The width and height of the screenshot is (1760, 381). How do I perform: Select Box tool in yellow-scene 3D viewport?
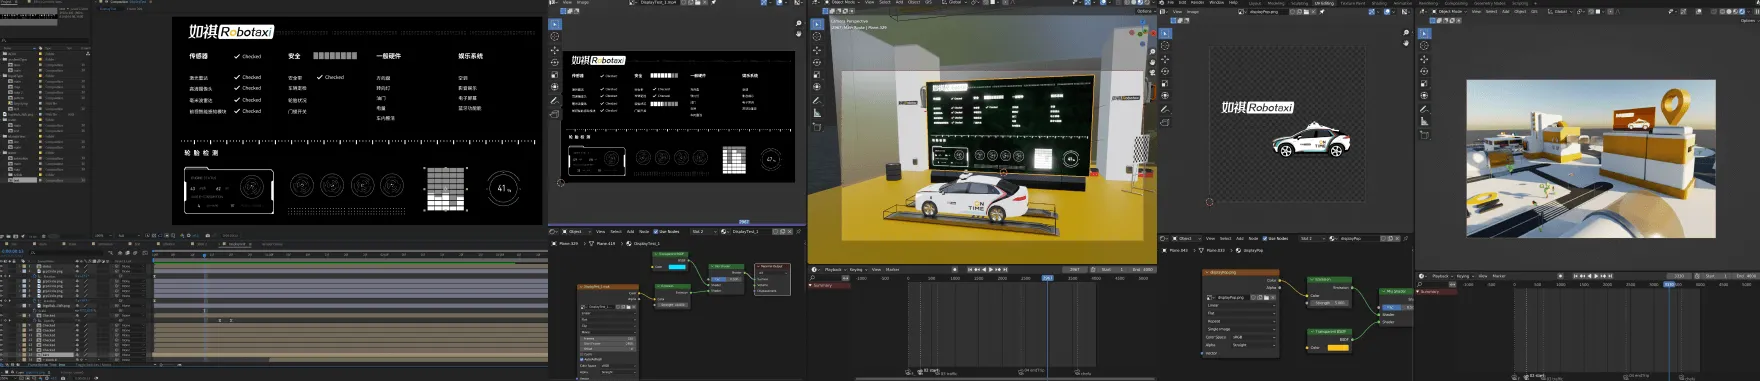coord(817,24)
